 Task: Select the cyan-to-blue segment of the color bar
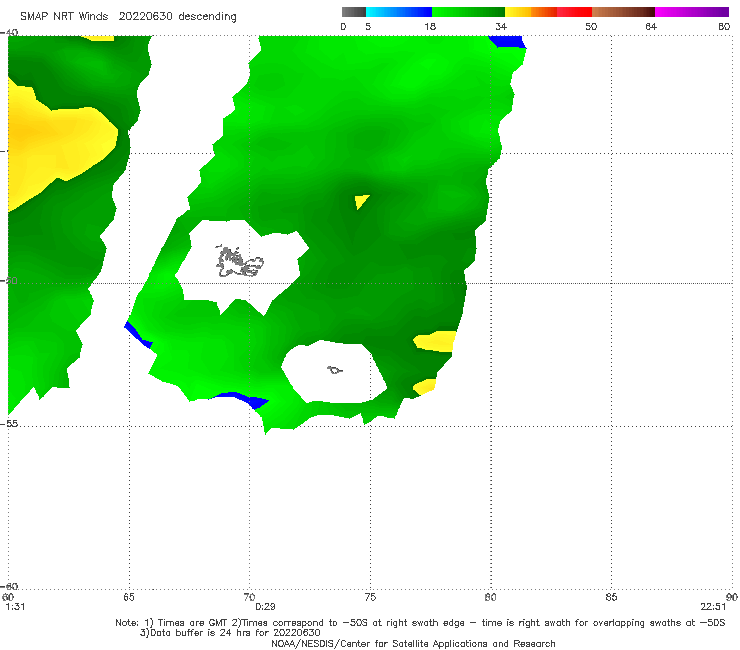[399, 12]
